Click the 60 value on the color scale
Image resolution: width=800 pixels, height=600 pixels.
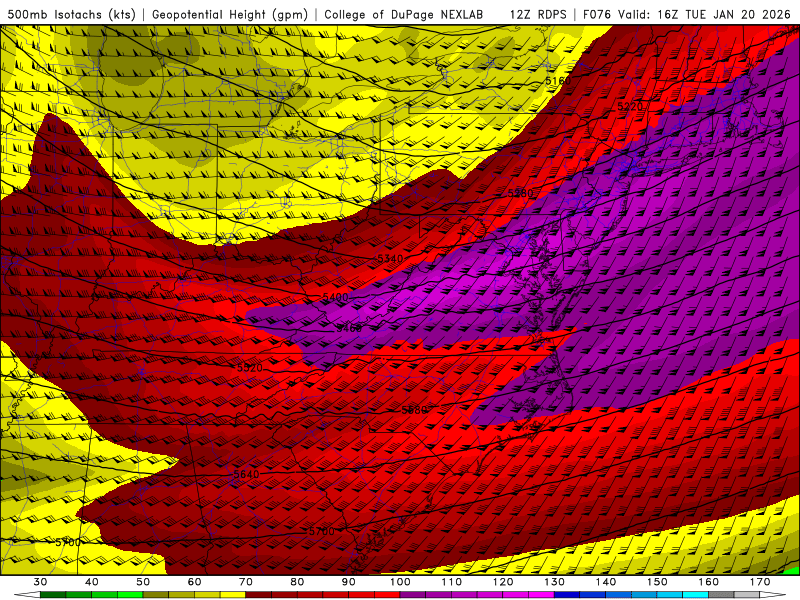pos(194,582)
